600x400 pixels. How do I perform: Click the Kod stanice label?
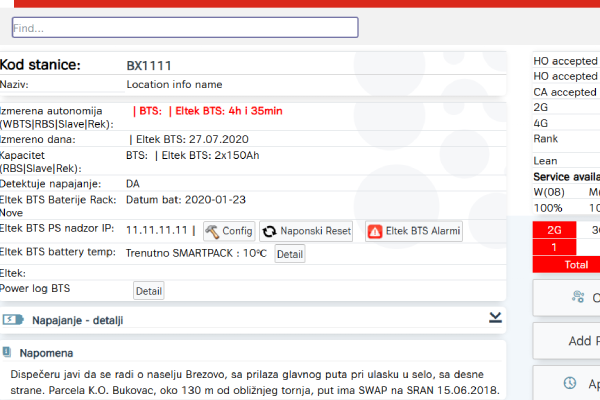[x=40, y=65]
